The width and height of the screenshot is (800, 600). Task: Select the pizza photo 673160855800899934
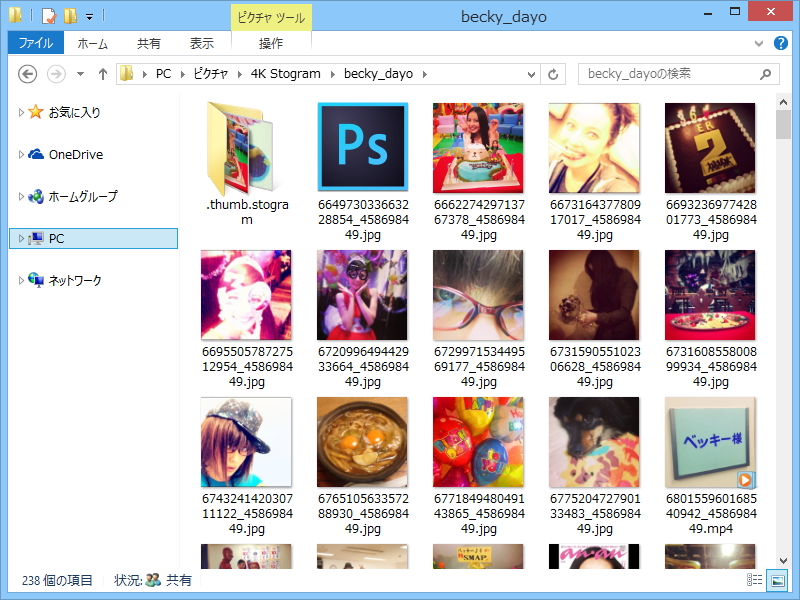point(711,319)
